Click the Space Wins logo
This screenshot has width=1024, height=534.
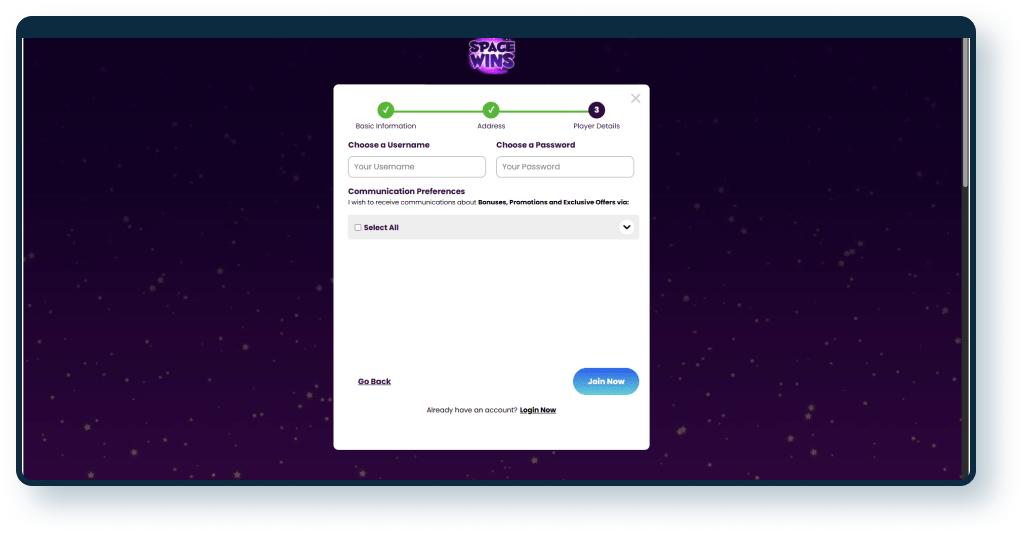pyautogui.click(x=491, y=56)
